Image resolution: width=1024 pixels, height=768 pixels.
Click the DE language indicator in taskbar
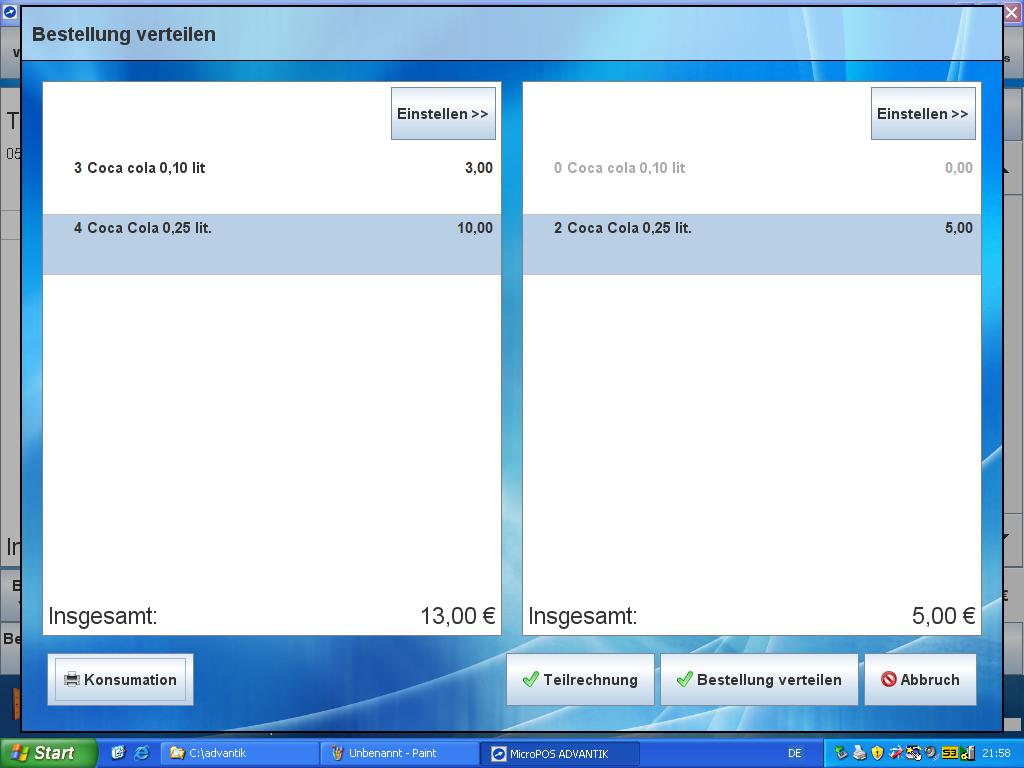pyautogui.click(x=794, y=753)
